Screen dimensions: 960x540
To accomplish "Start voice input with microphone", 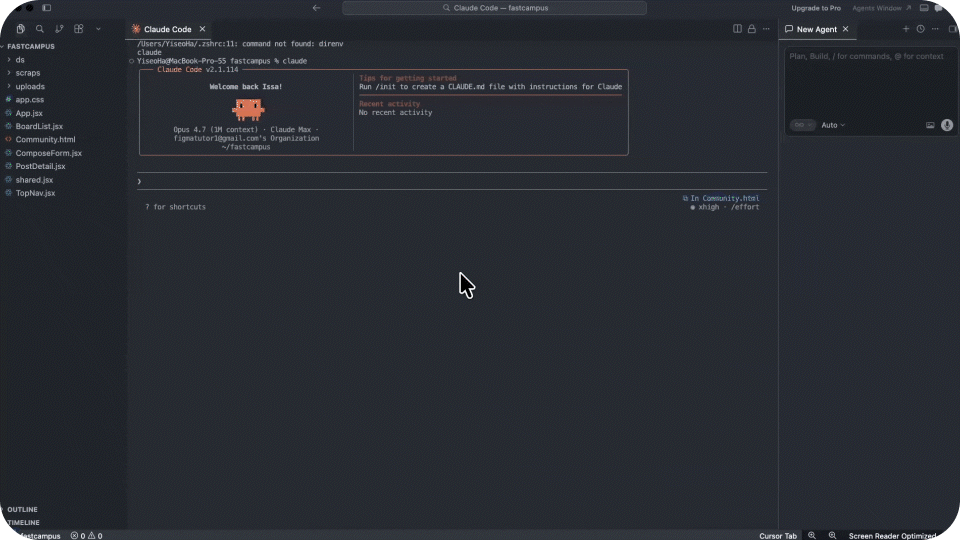I will [947, 125].
